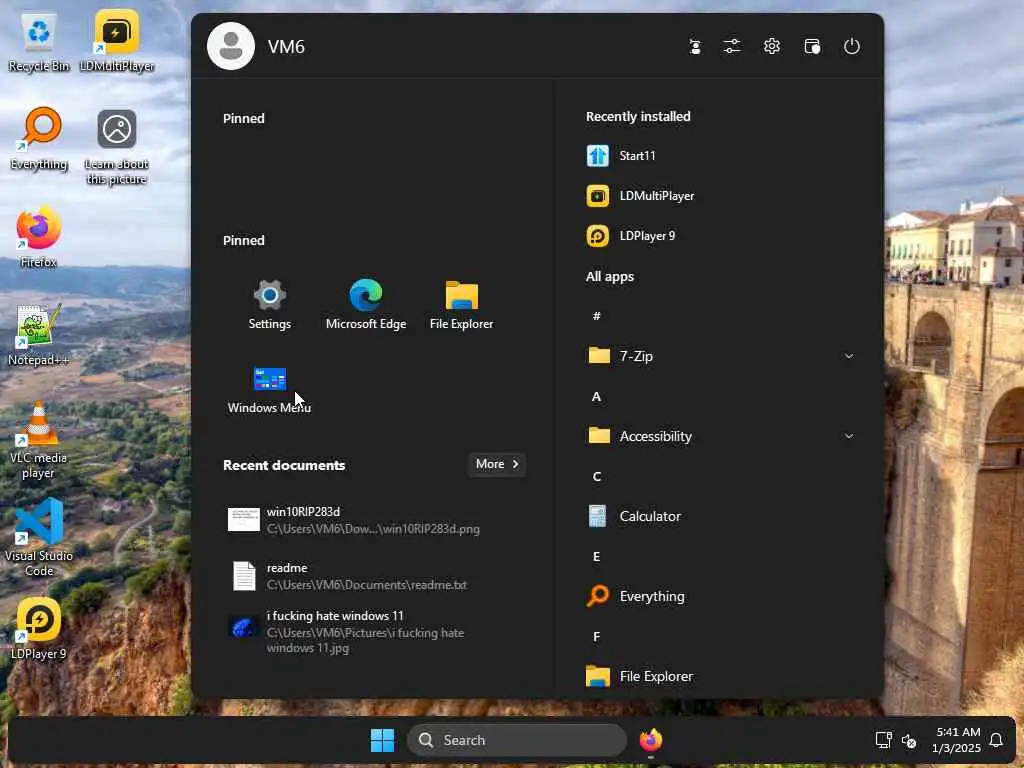Open recent document readme
1024x768 pixels.
click(x=376, y=577)
